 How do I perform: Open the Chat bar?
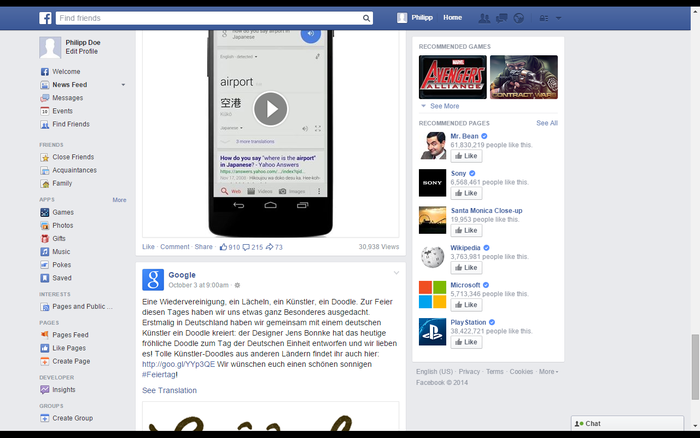627,423
